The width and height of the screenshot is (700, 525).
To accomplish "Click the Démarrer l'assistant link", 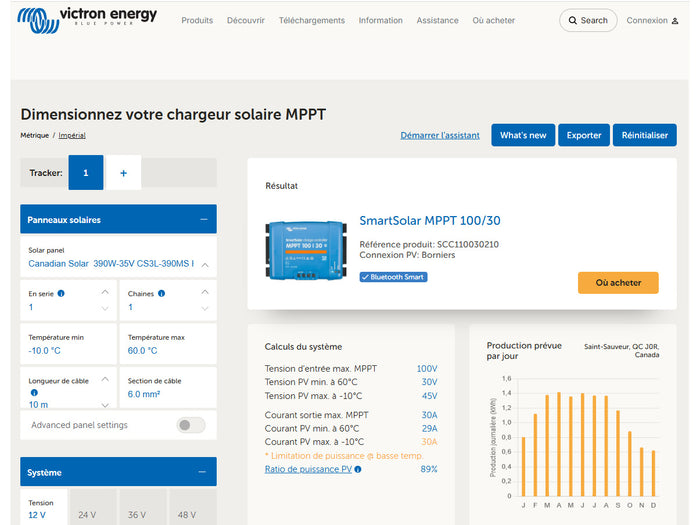I will click(439, 135).
